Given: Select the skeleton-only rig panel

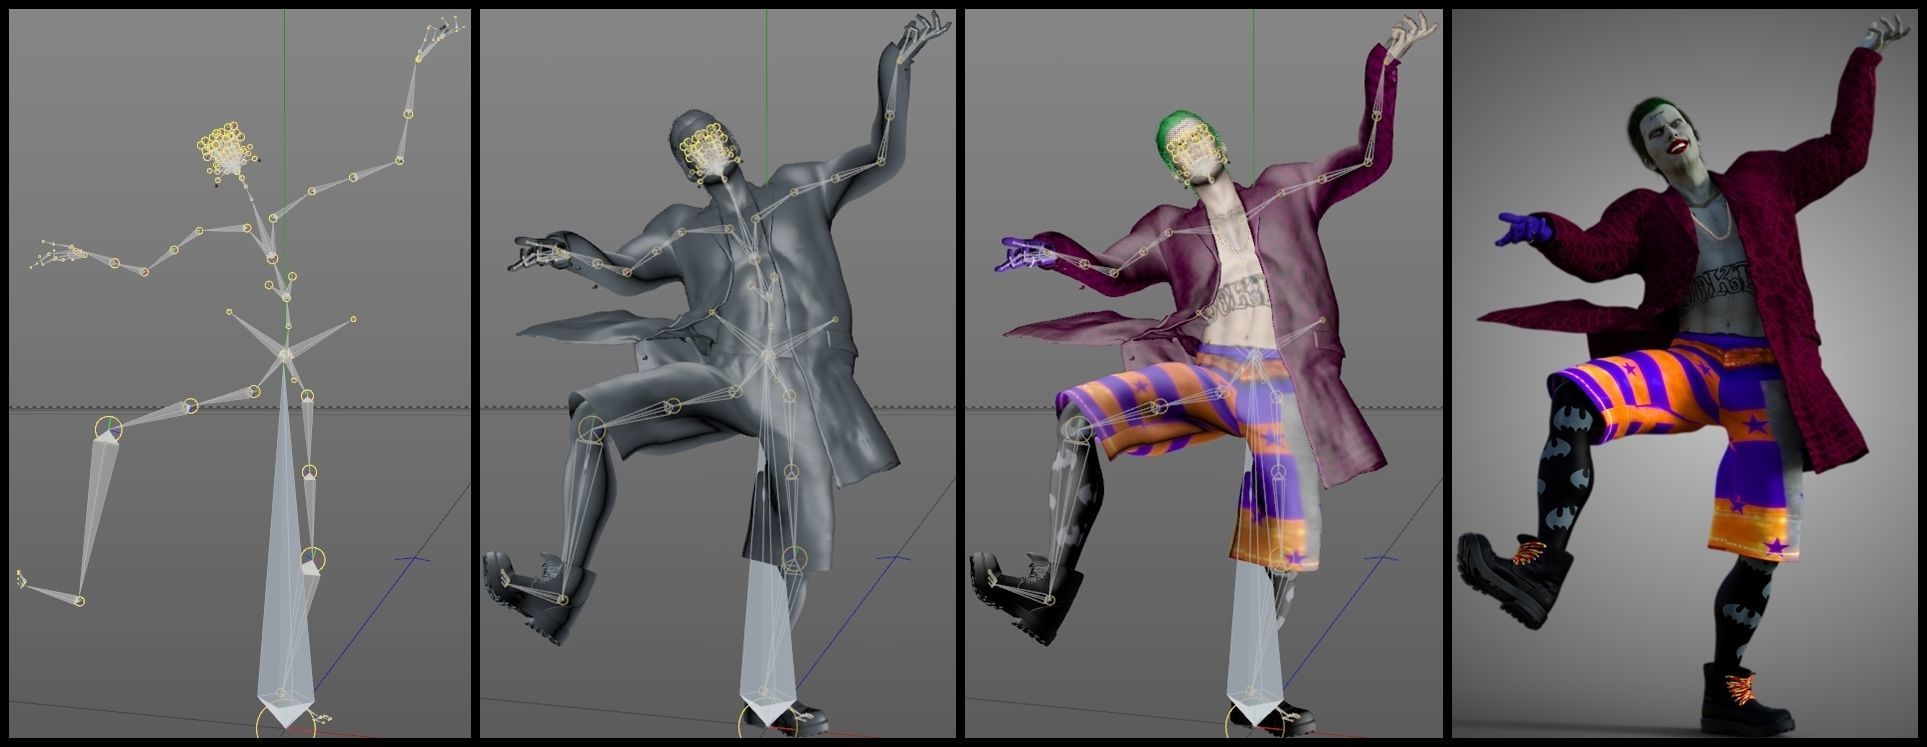Looking at the screenshot, I should coord(240,374).
